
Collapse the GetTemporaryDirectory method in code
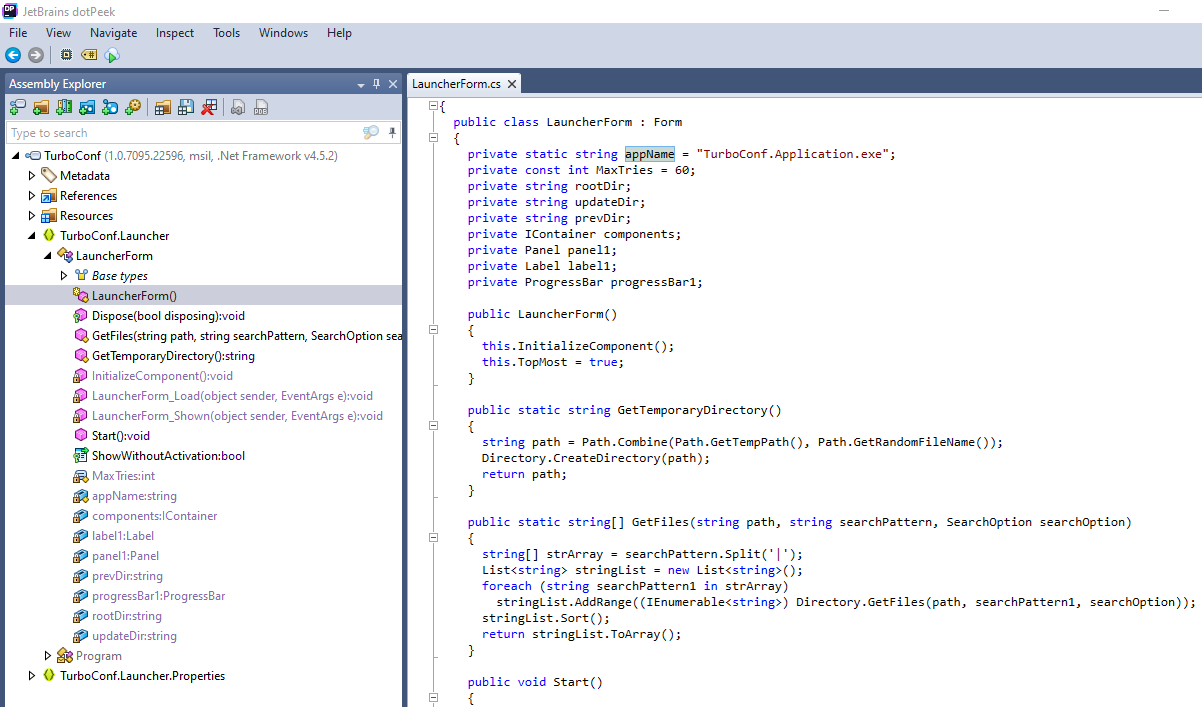434,426
